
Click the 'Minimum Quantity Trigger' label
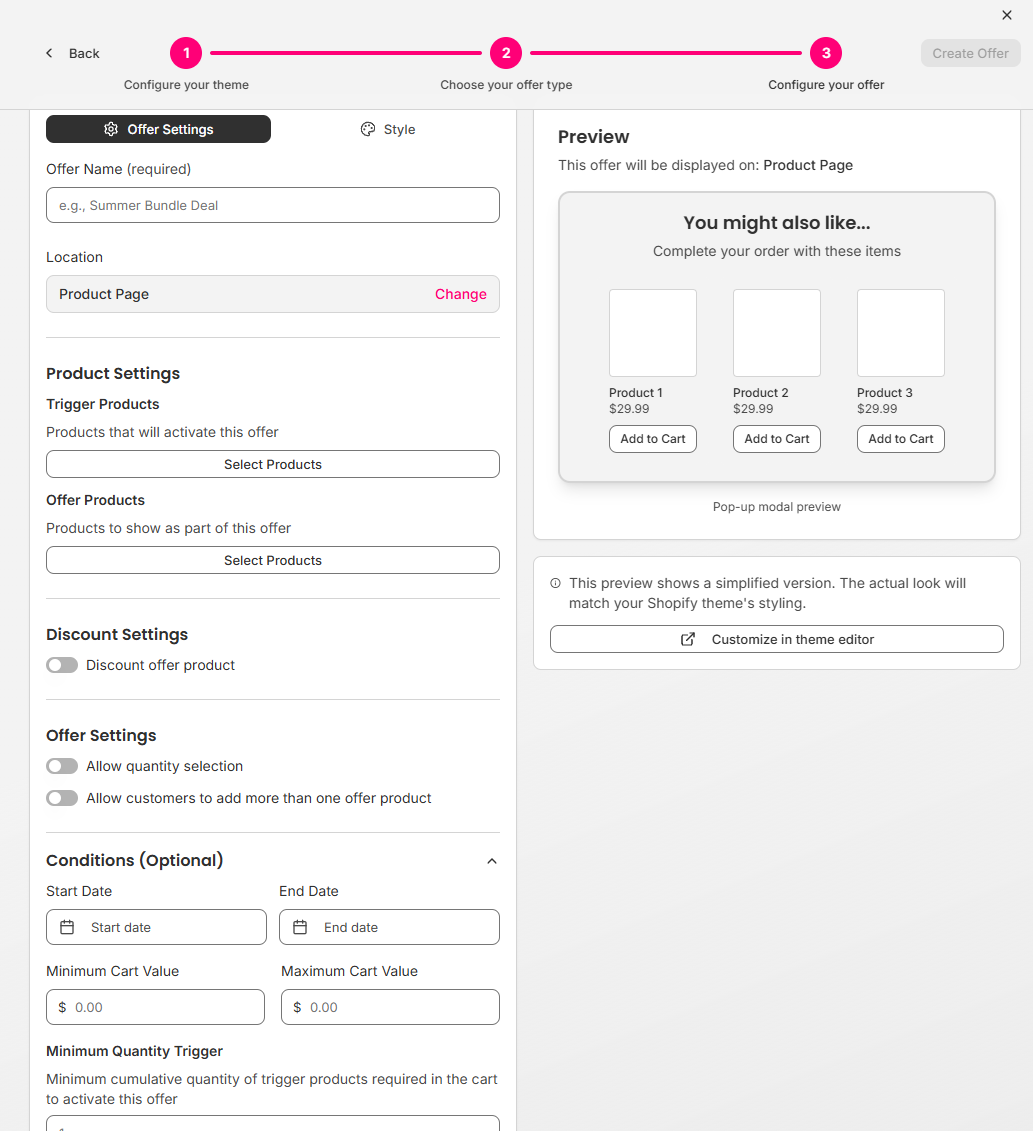(x=134, y=1051)
